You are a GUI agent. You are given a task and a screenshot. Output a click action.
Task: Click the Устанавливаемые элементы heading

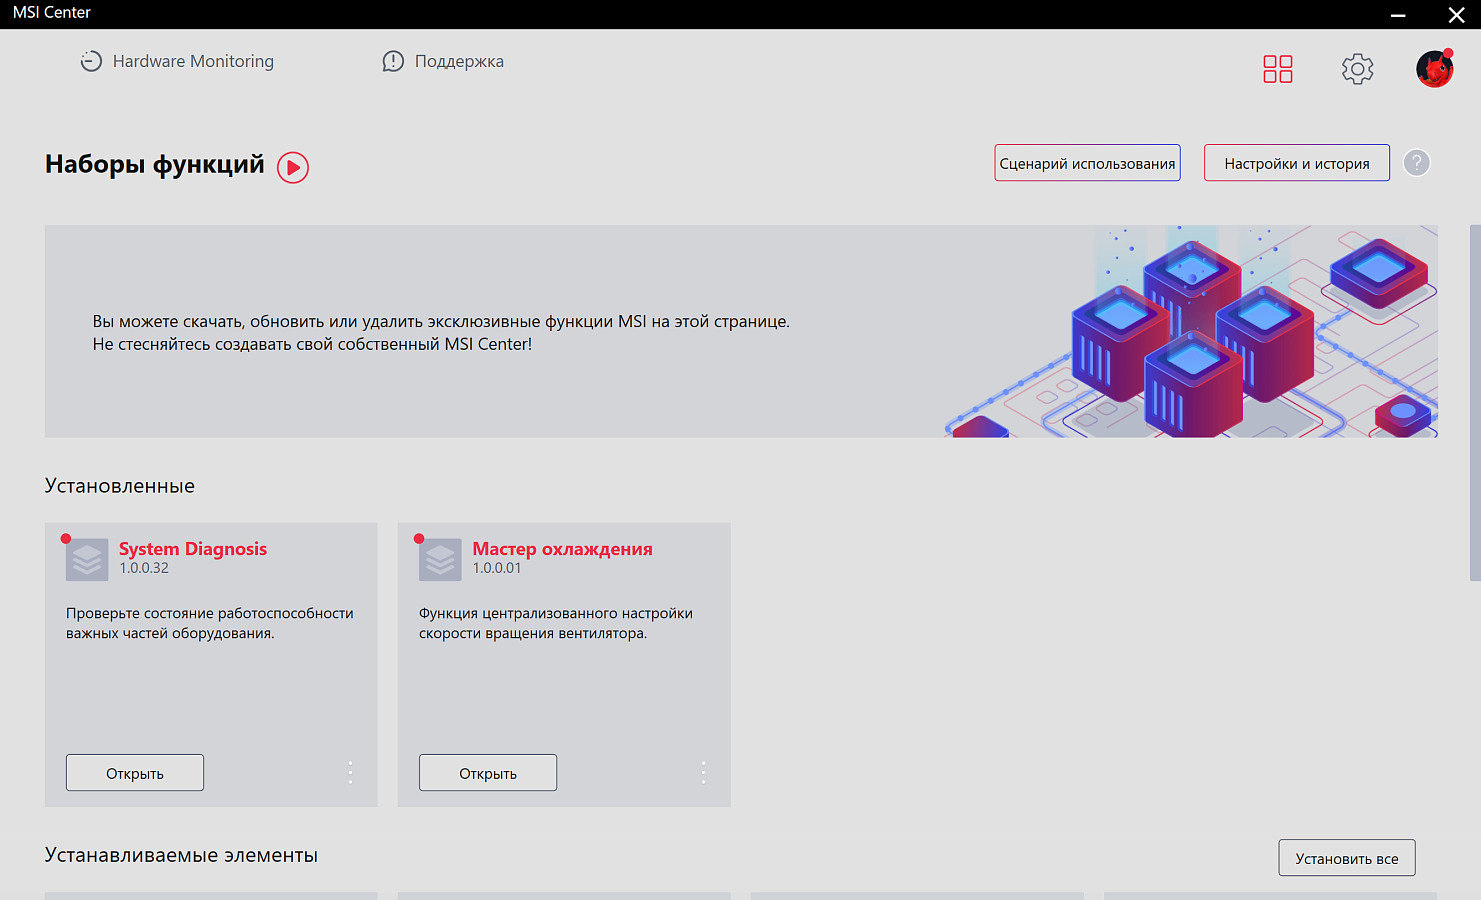coord(181,856)
